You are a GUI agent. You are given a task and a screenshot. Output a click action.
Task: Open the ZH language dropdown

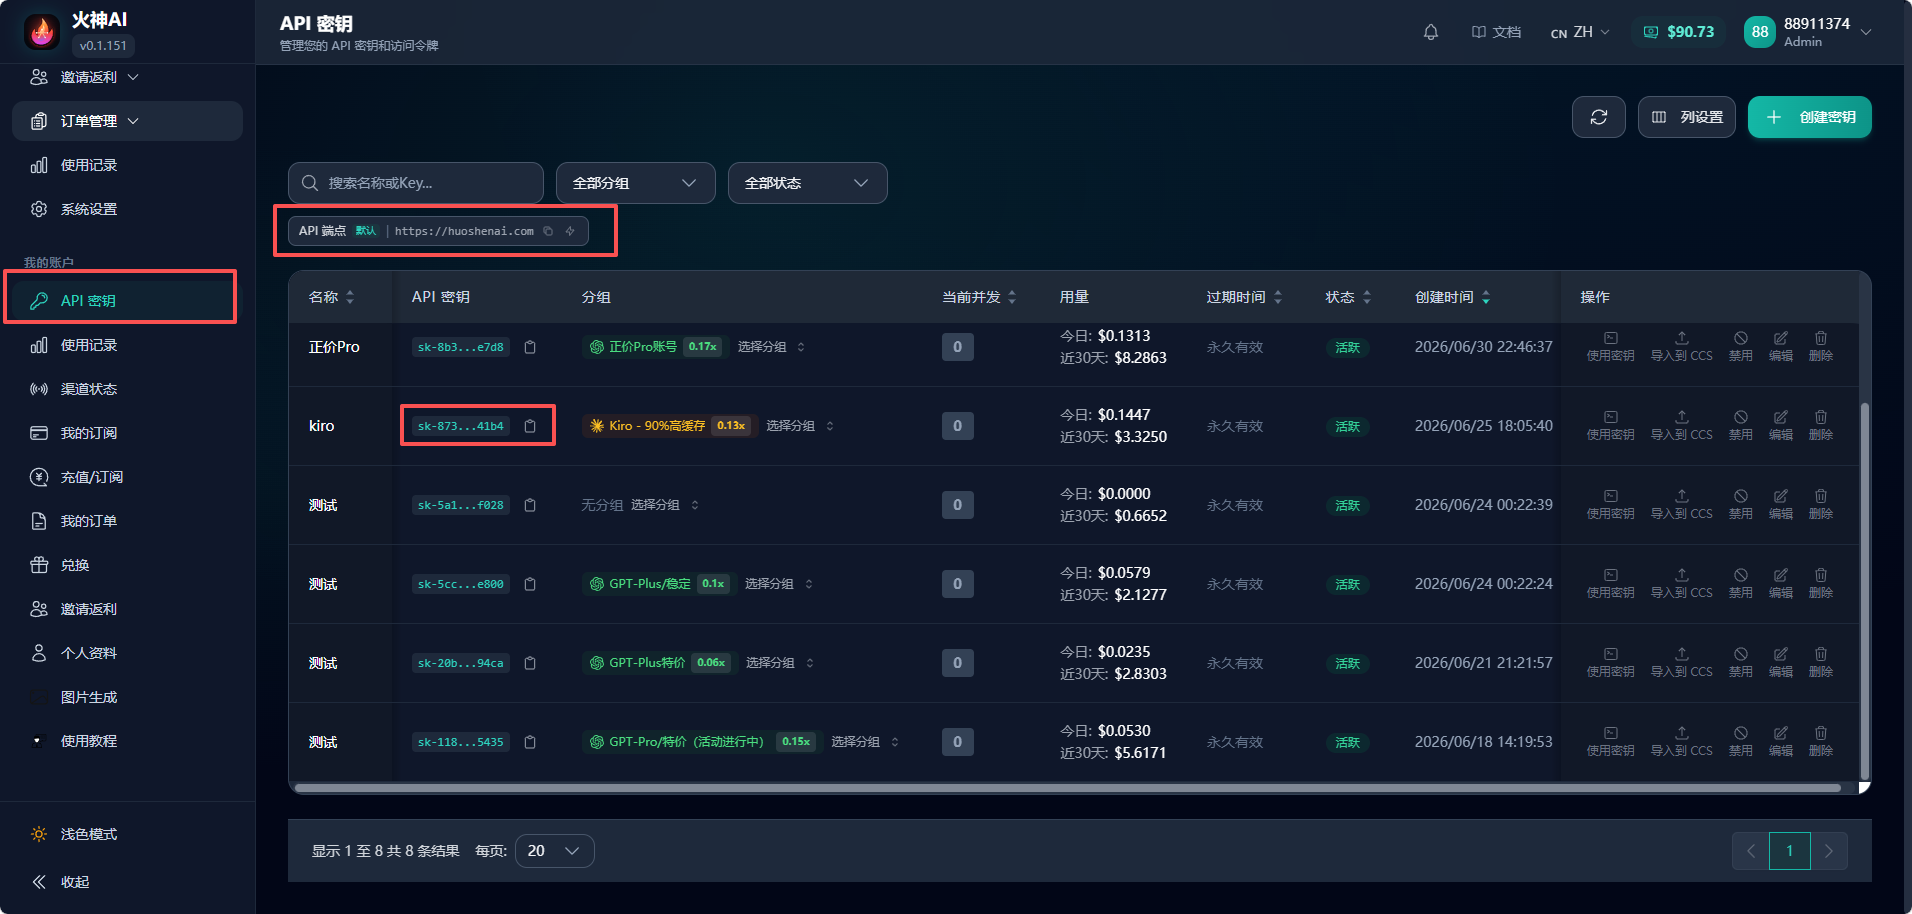(1581, 32)
